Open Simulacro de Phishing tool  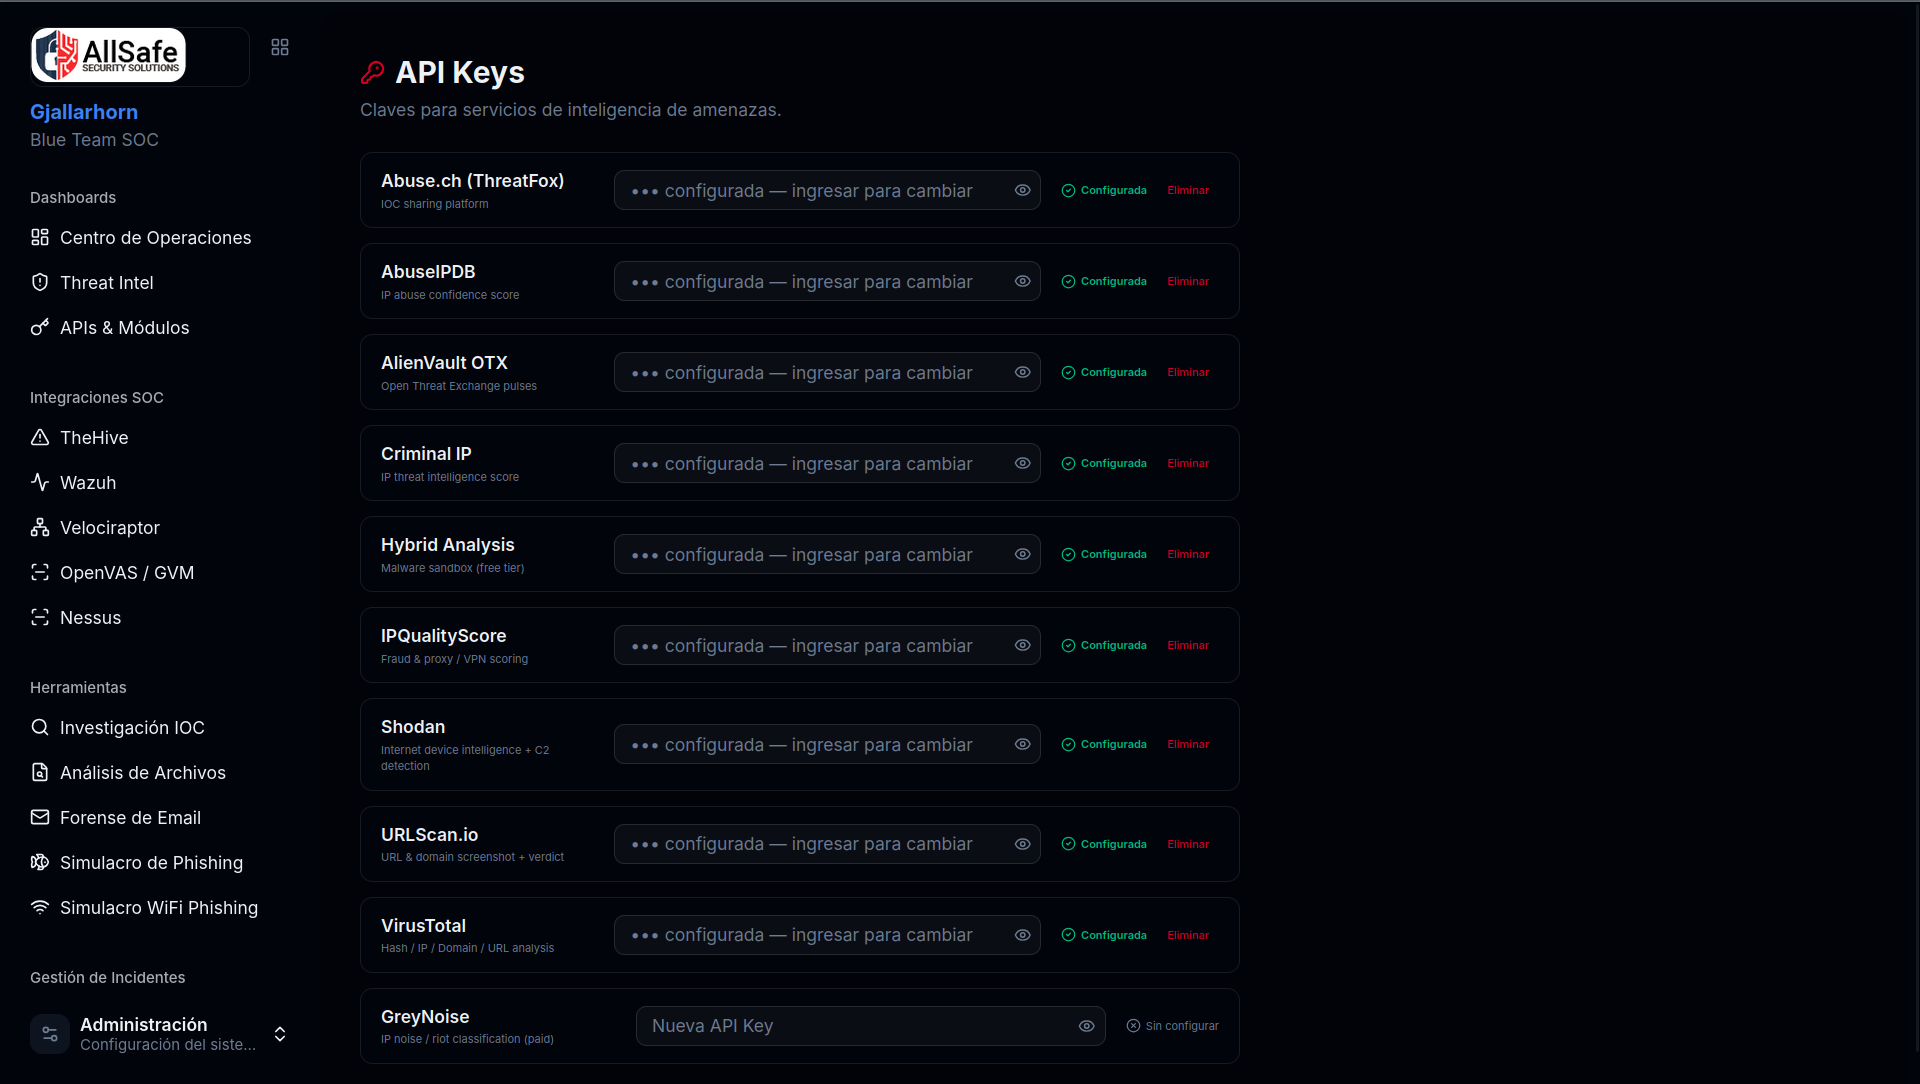[x=151, y=863]
